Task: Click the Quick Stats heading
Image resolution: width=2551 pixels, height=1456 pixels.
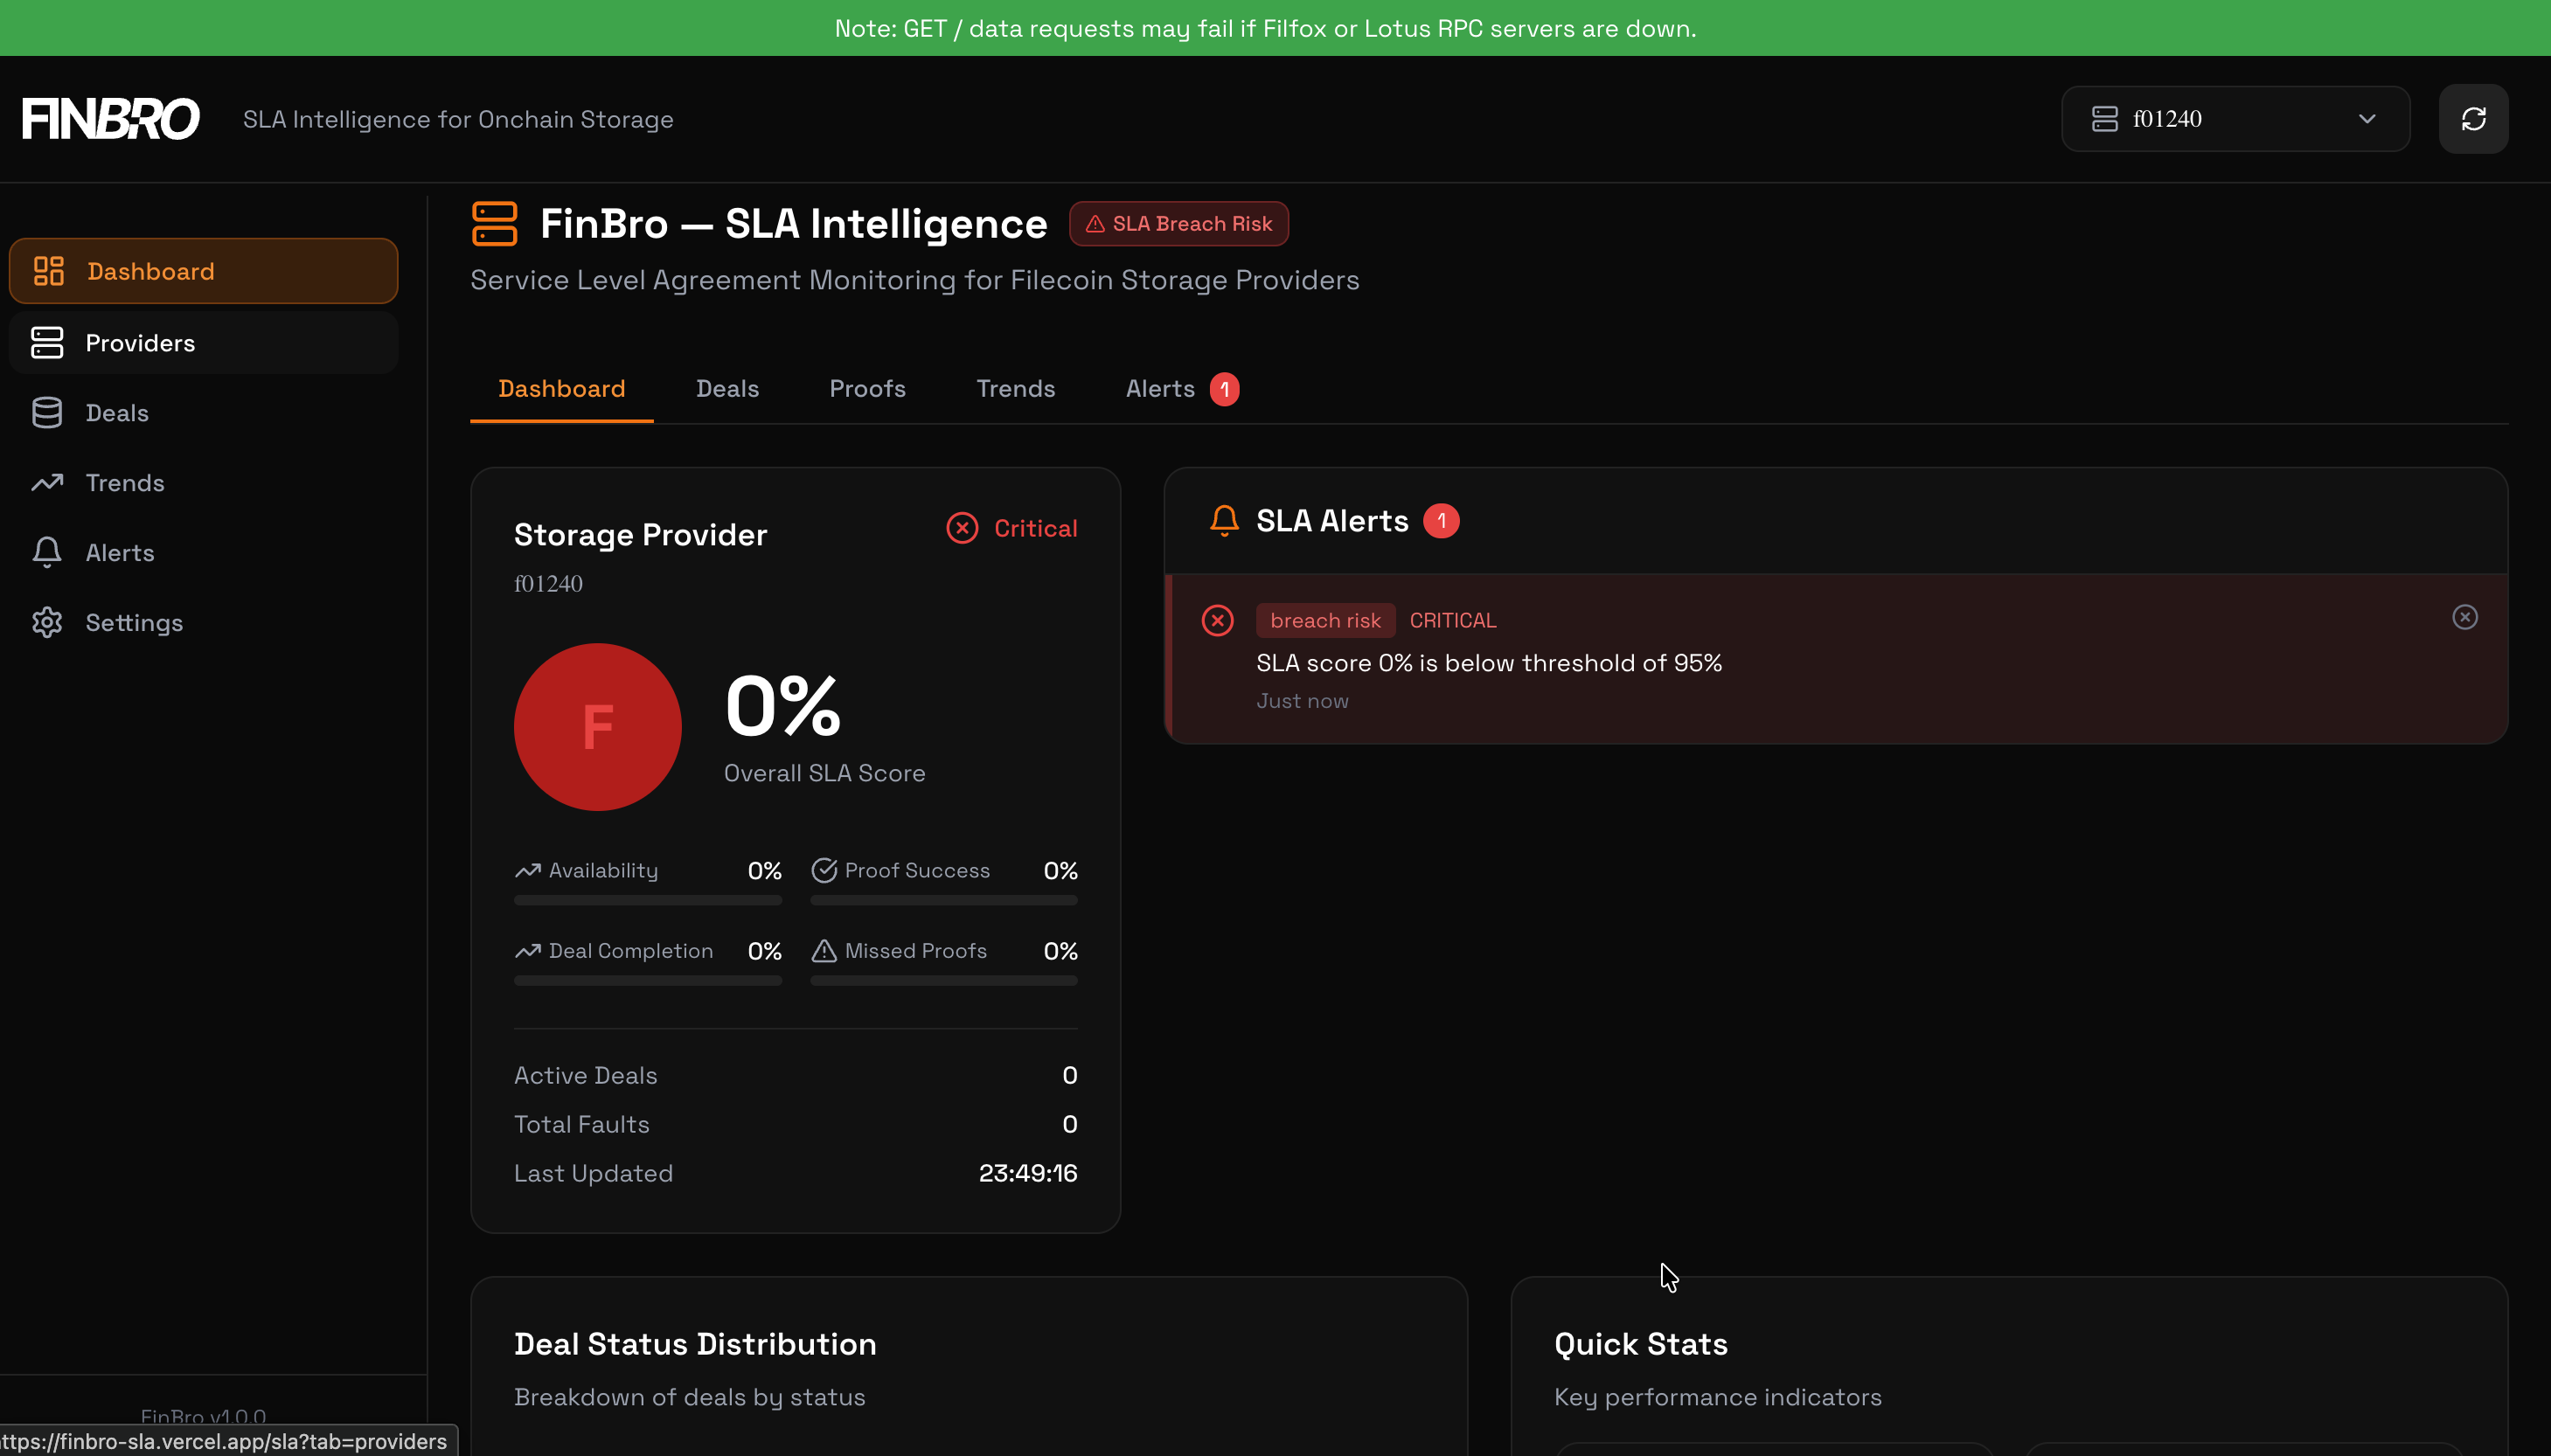Action: pos(1640,1345)
